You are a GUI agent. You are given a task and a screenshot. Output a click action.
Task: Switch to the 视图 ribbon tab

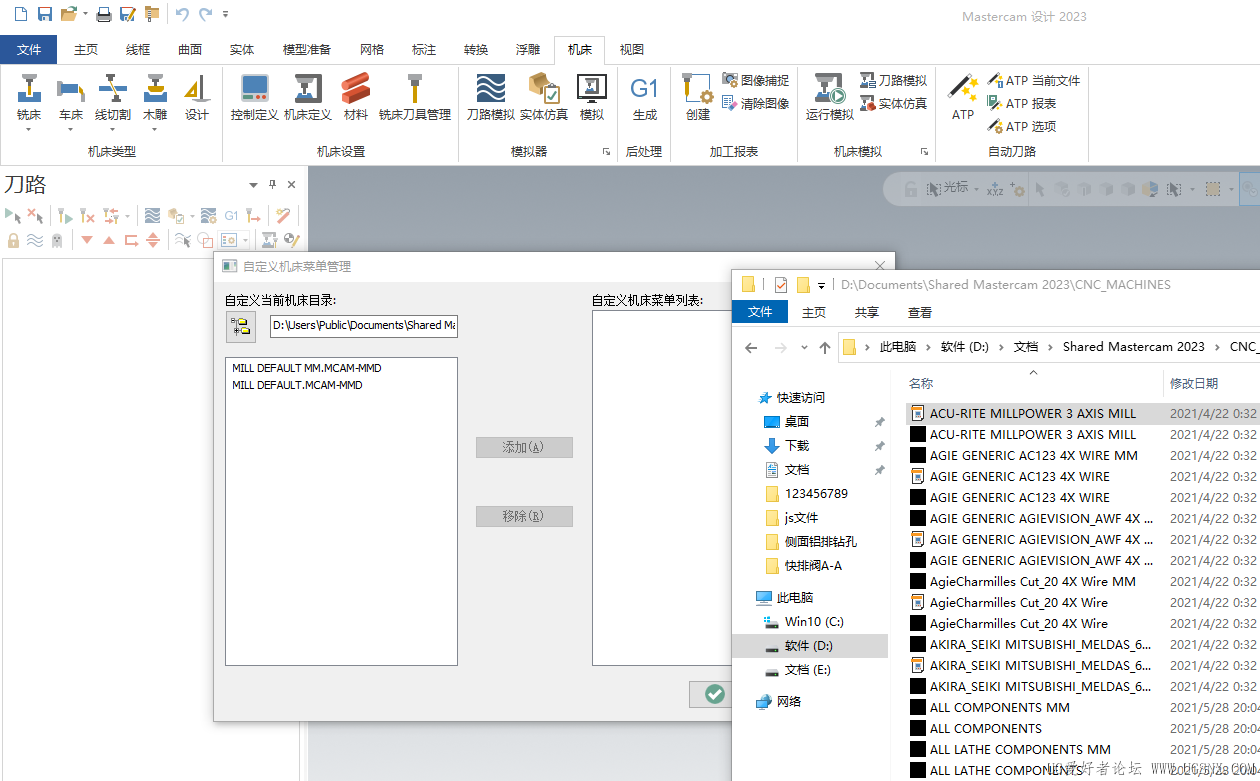(x=632, y=49)
